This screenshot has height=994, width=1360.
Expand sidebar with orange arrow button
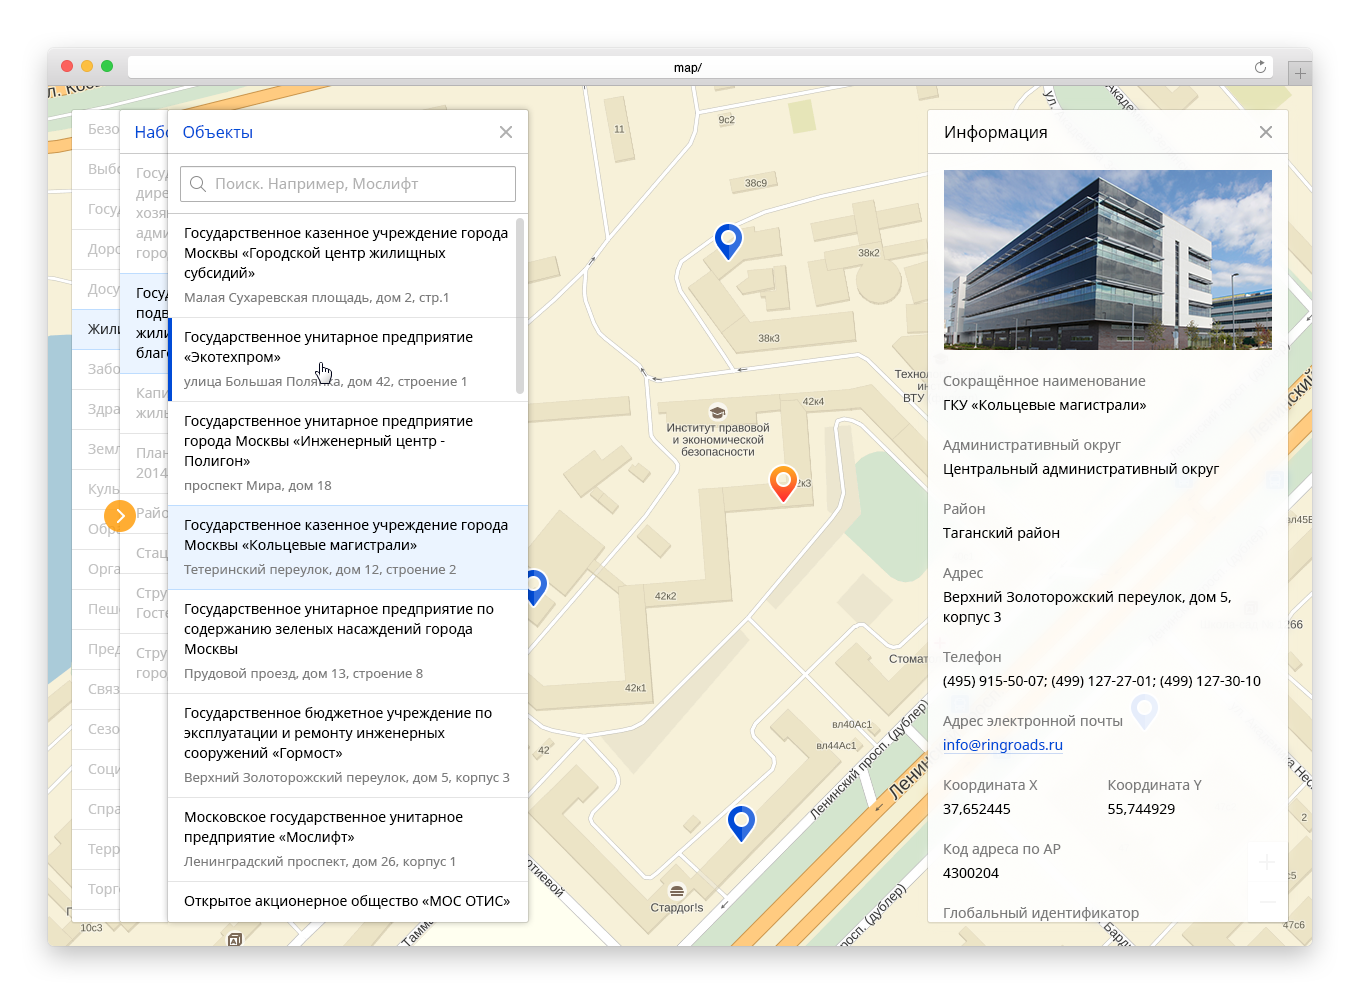pos(120,516)
